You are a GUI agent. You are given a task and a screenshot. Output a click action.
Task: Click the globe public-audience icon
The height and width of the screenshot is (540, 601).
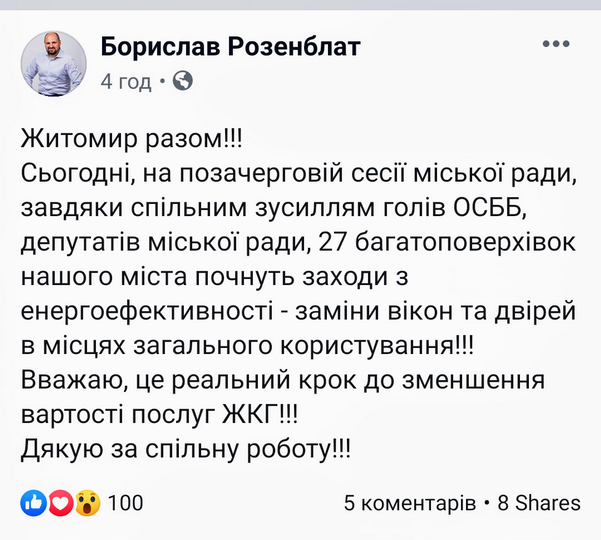point(182,81)
